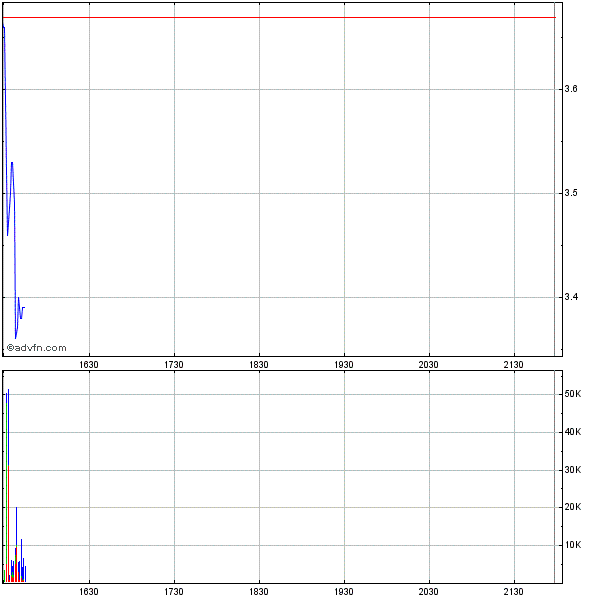600x600 pixels.
Task: Click the 1730 time label under price chart
Action: 174,365
